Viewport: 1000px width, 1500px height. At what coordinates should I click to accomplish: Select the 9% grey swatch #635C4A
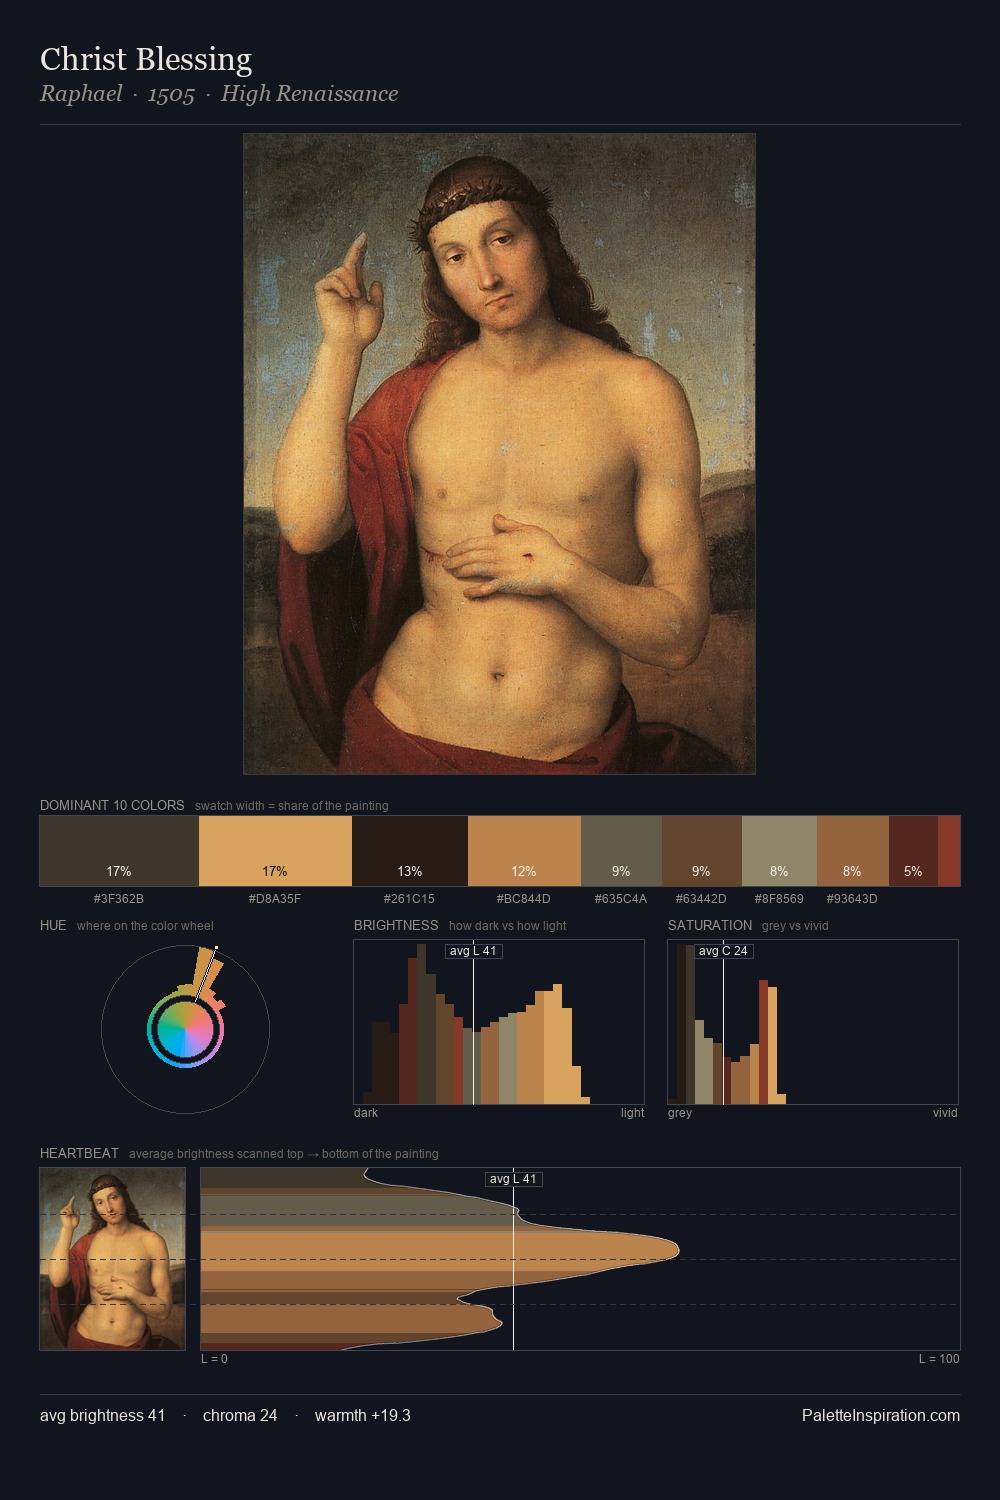(x=621, y=851)
